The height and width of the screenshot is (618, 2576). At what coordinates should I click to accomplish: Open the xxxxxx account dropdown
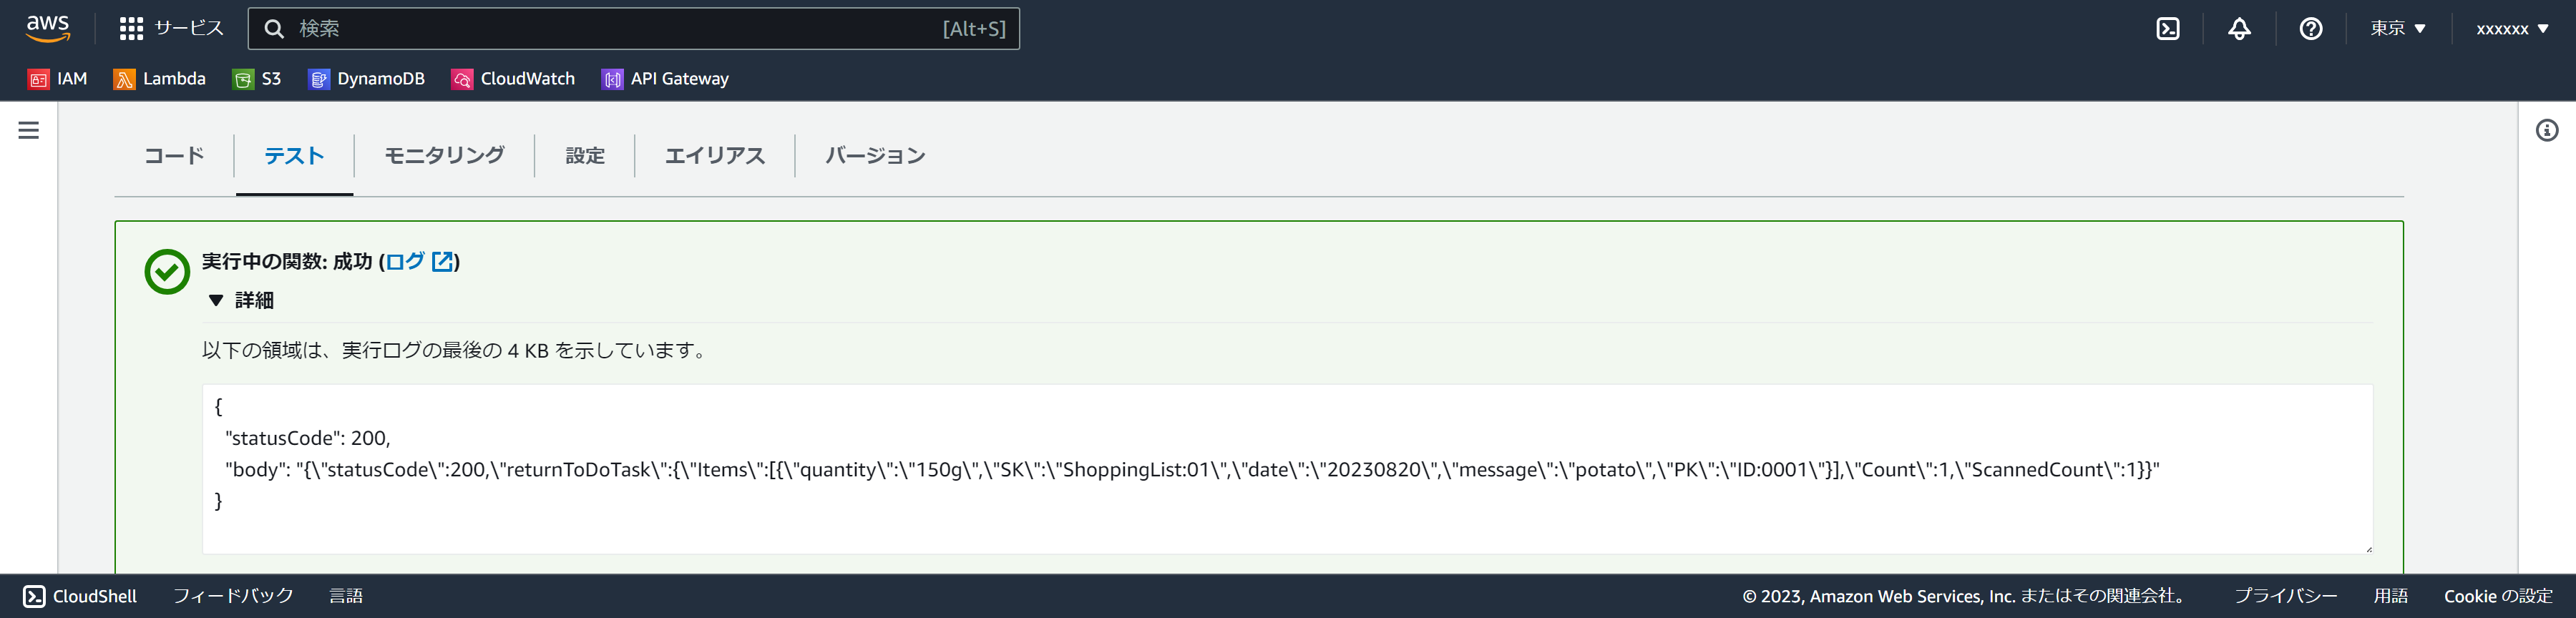tap(2511, 29)
